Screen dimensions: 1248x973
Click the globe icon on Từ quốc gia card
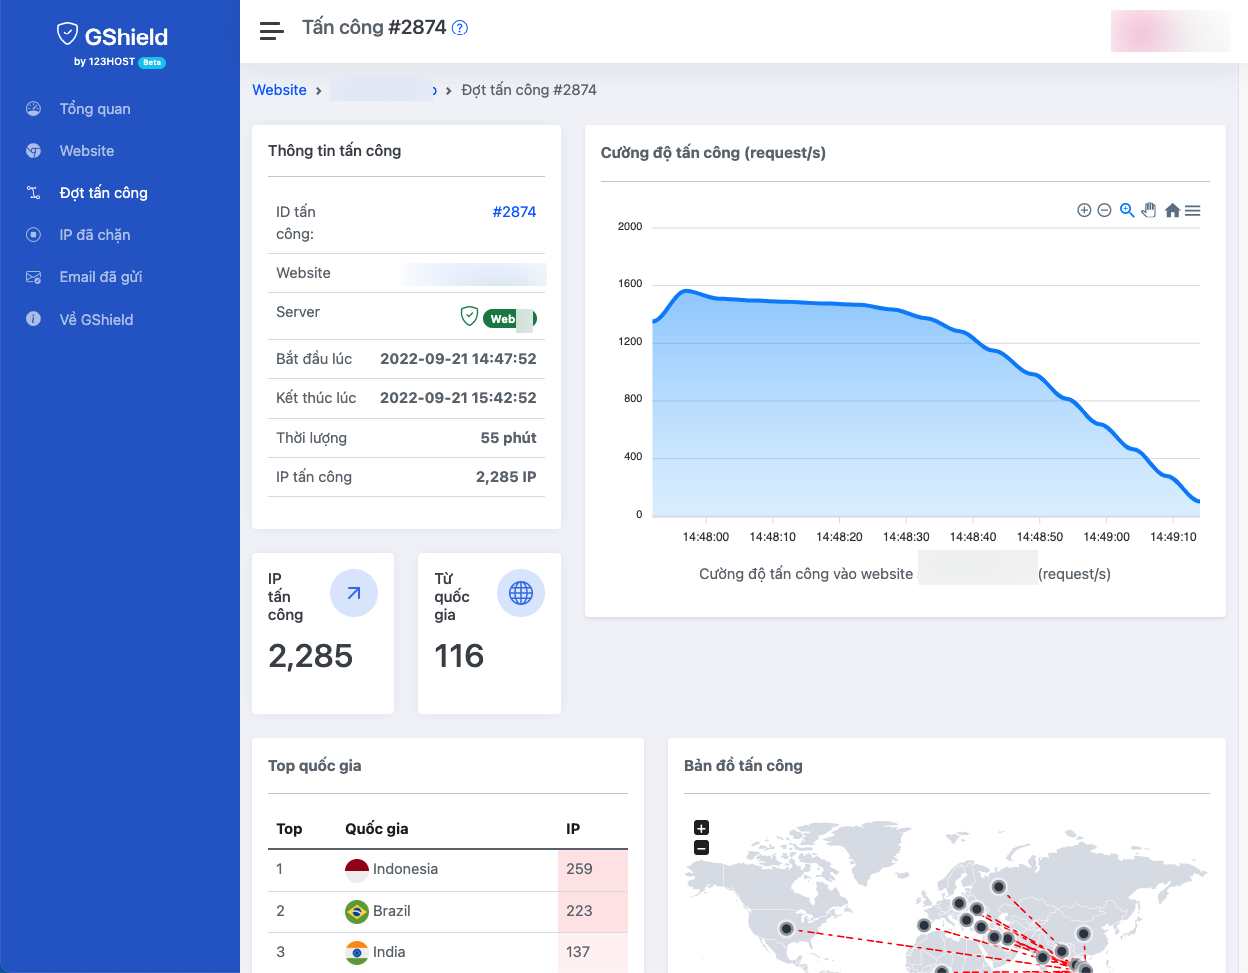[x=520, y=593]
